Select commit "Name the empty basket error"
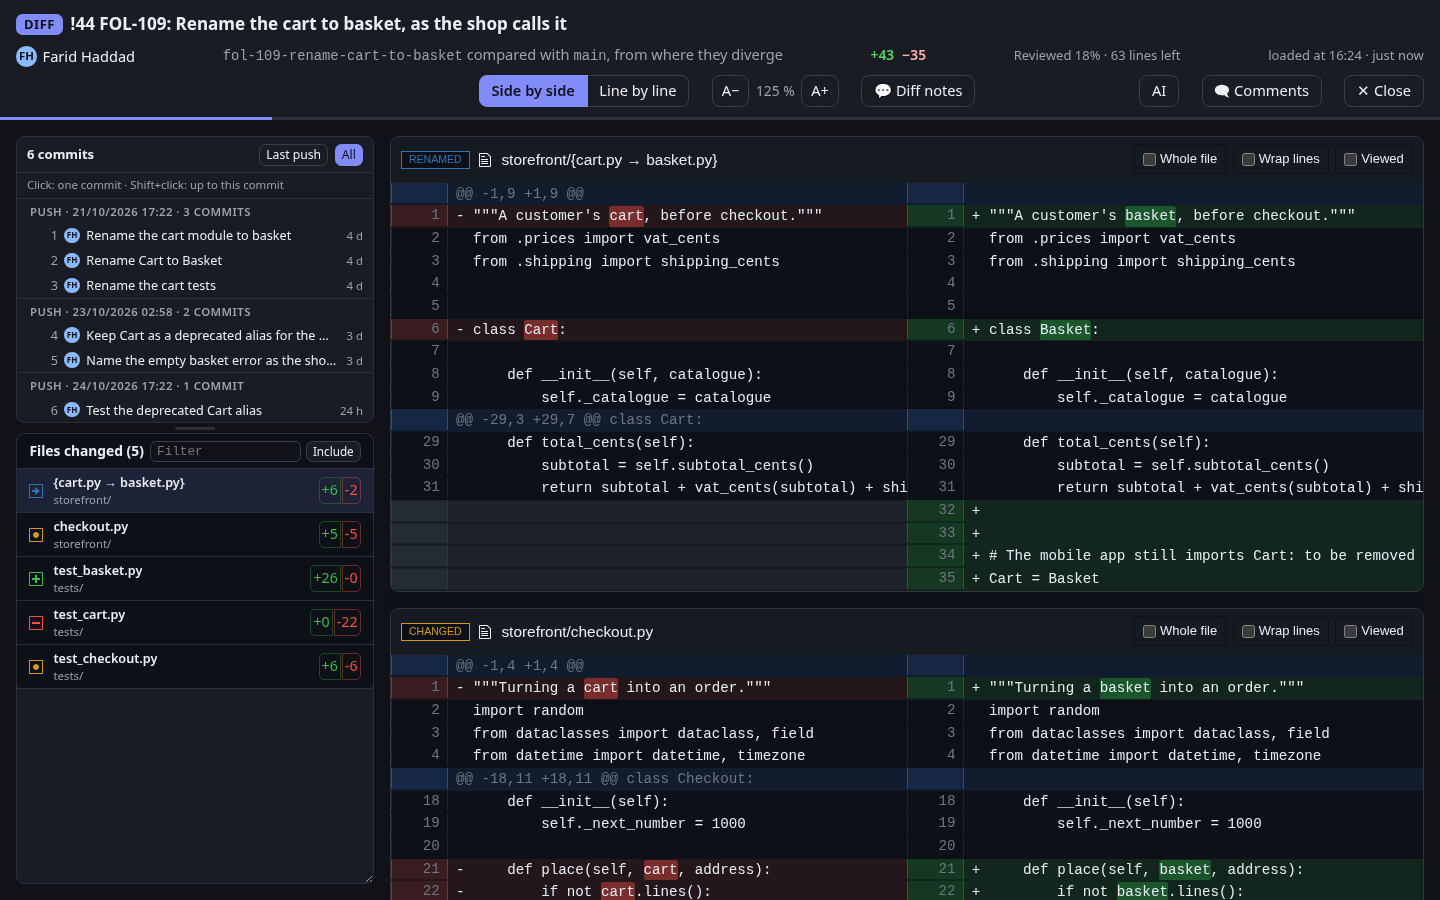This screenshot has height=900, width=1440. pyautogui.click(x=195, y=361)
